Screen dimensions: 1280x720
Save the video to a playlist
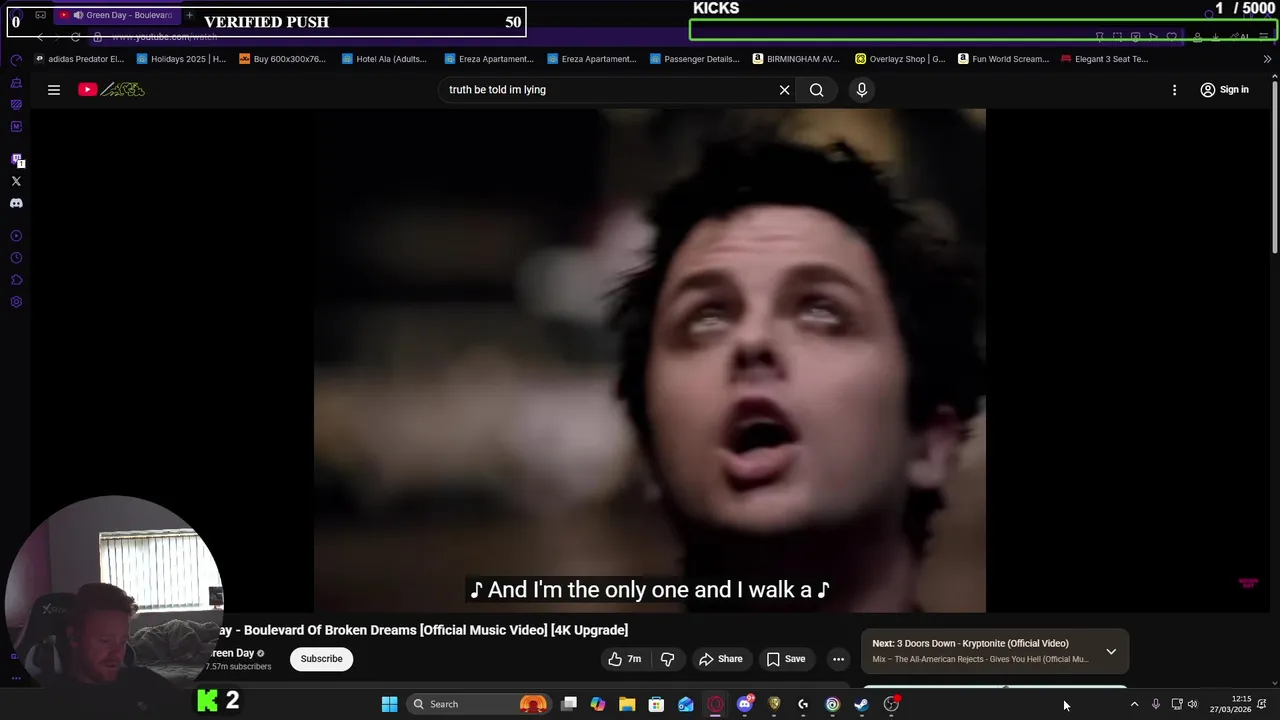pos(786,659)
